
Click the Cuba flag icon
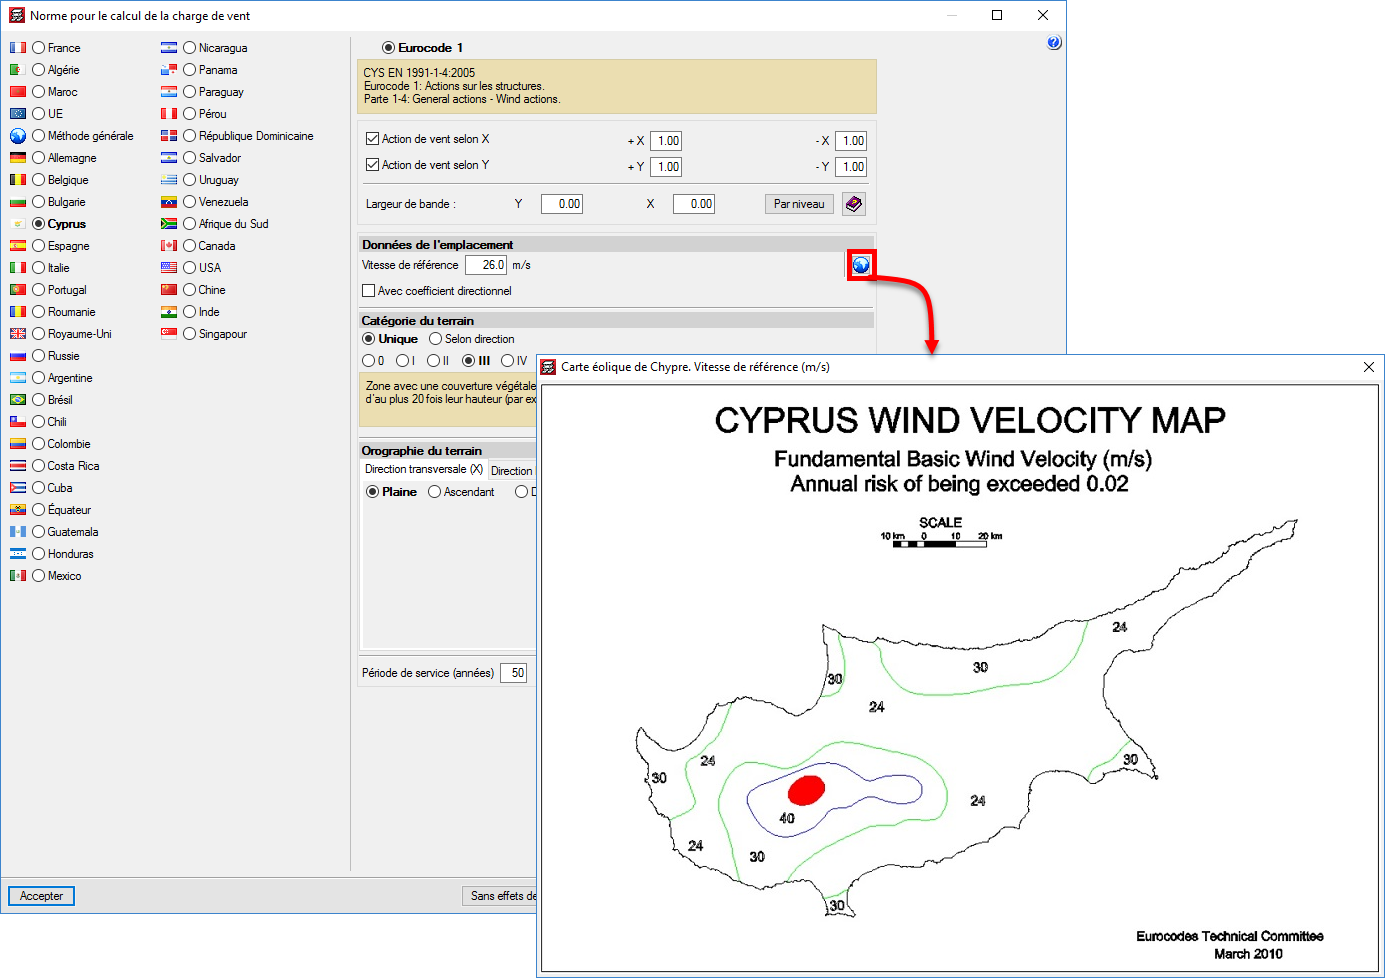point(18,488)
